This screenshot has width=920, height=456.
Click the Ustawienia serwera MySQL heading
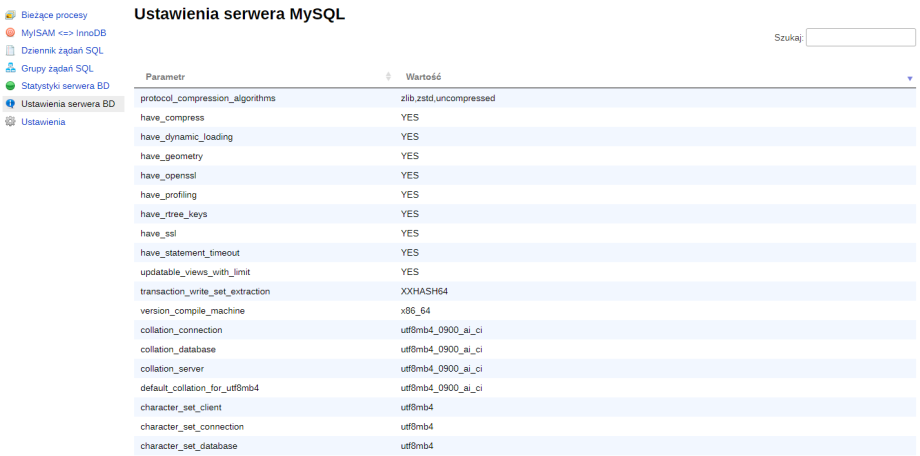click(239, 15)
